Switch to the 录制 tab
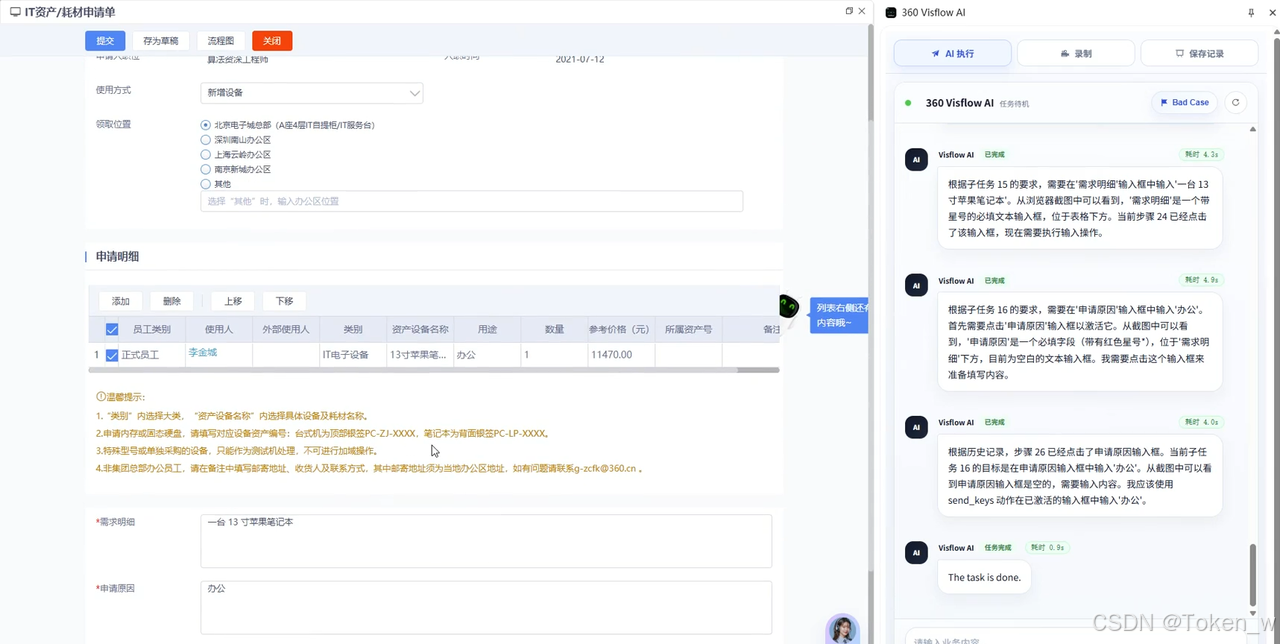The height and width of the screenshot is (644, 1280). [1076, 53]
